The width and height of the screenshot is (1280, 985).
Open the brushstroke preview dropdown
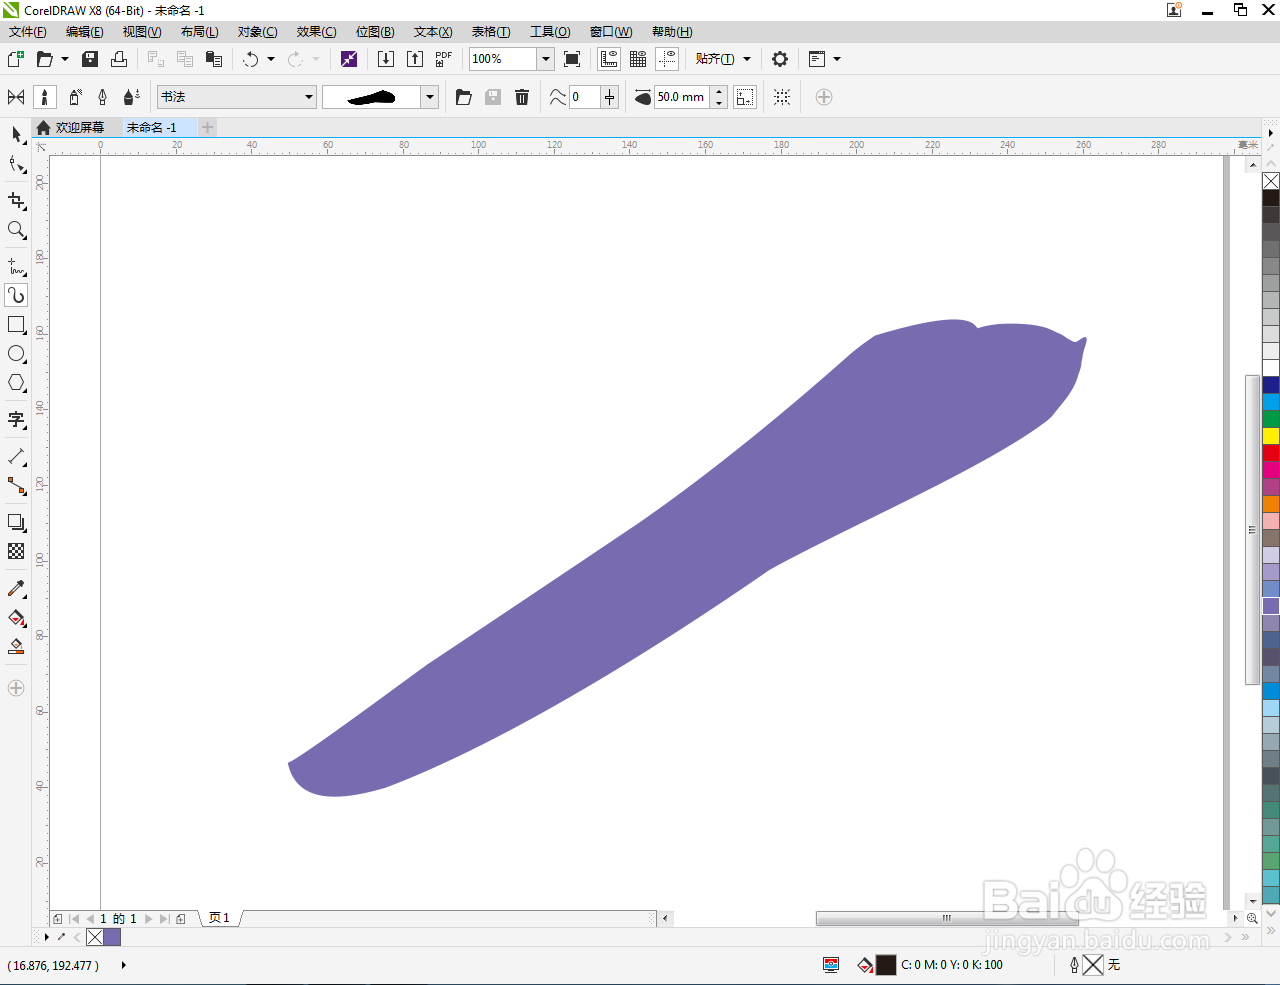click(430, 97)
